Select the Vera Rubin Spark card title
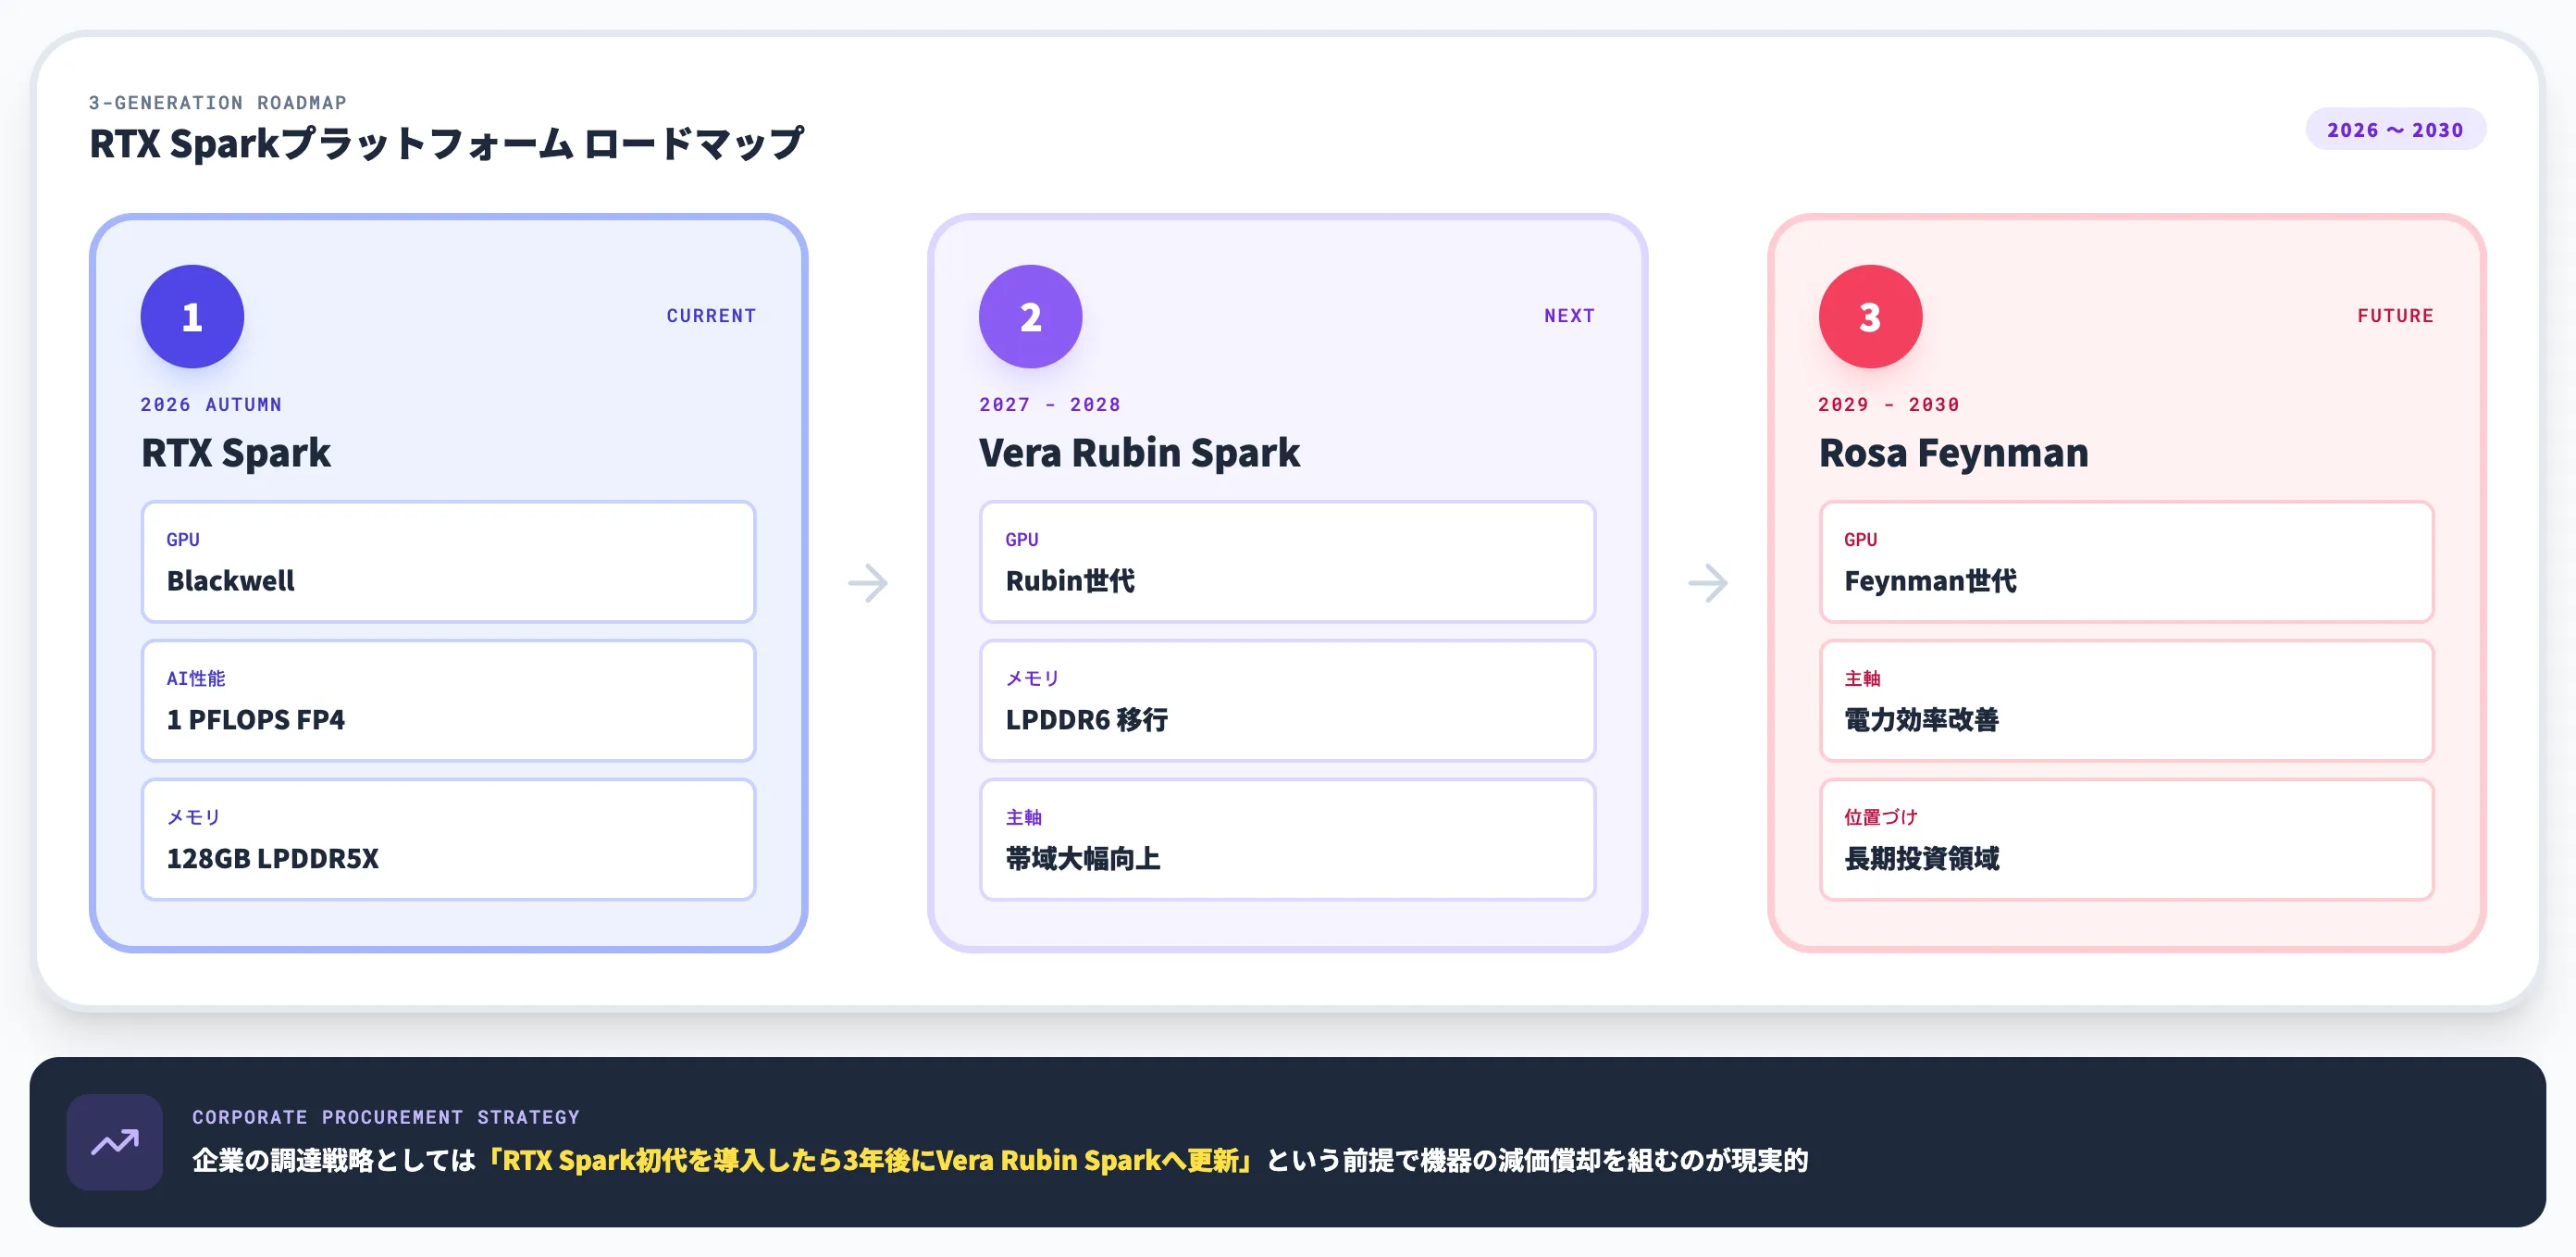 coord(1139,453)
